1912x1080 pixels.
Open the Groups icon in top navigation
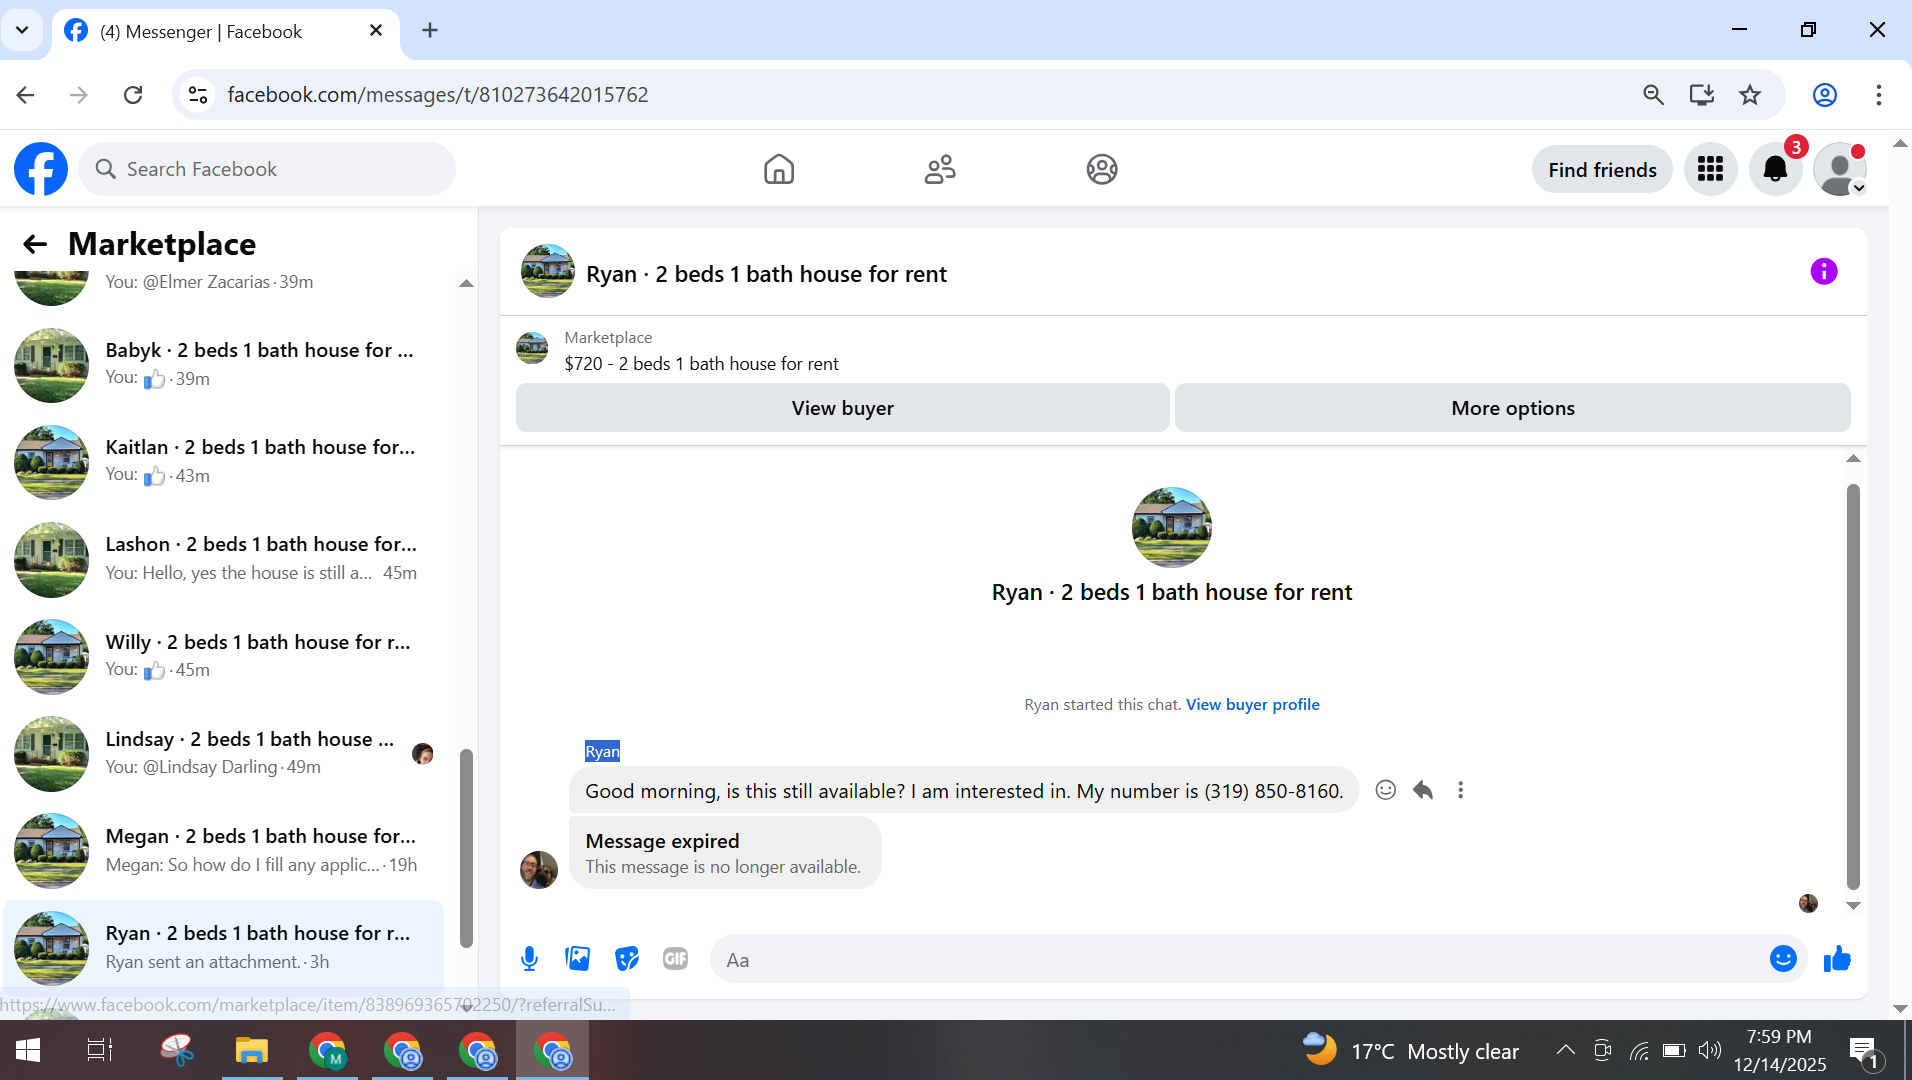pyautogui.click(x=1102, y=169)
